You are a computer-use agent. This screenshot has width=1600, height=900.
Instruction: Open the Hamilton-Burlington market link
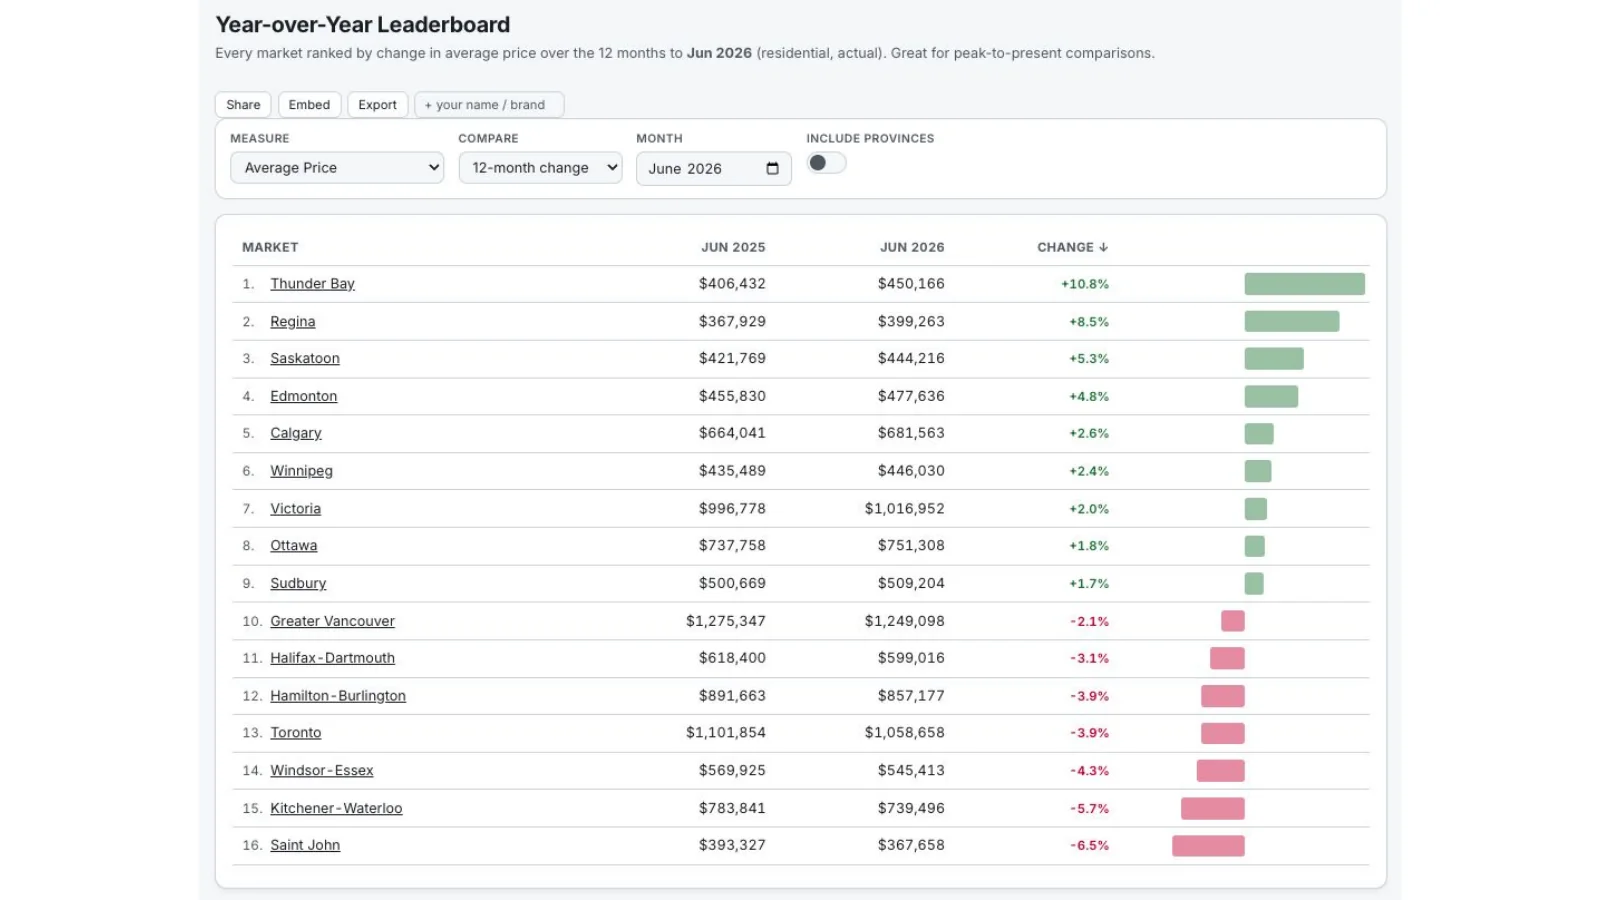[x=338, y=696]
